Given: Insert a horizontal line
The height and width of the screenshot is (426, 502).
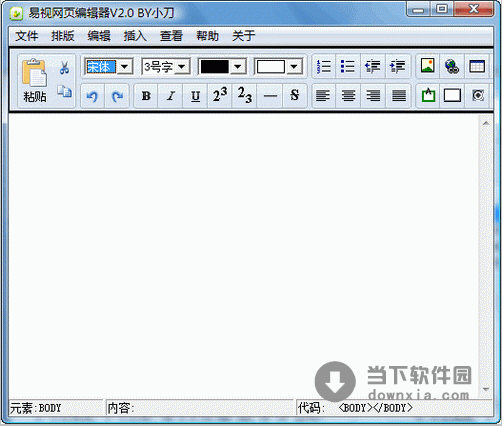Looking at the screenshot, I should [270, 96].
